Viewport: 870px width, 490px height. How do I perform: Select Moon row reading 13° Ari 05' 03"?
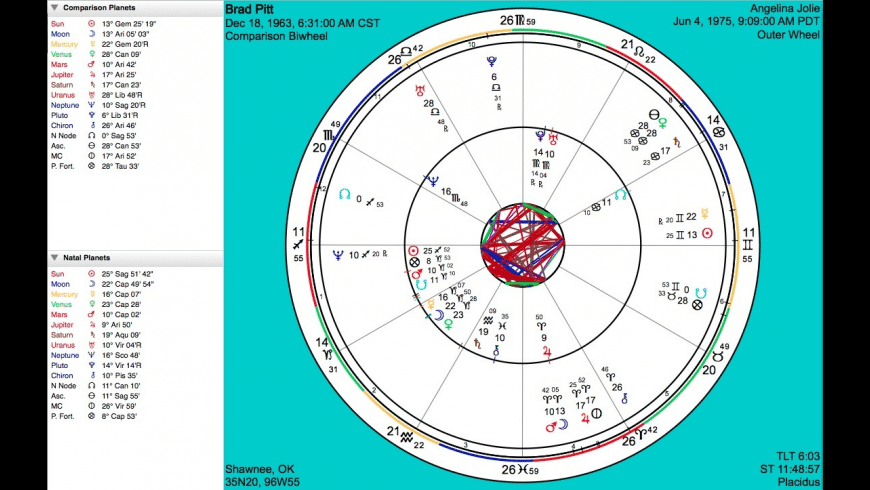pos(100,34)
